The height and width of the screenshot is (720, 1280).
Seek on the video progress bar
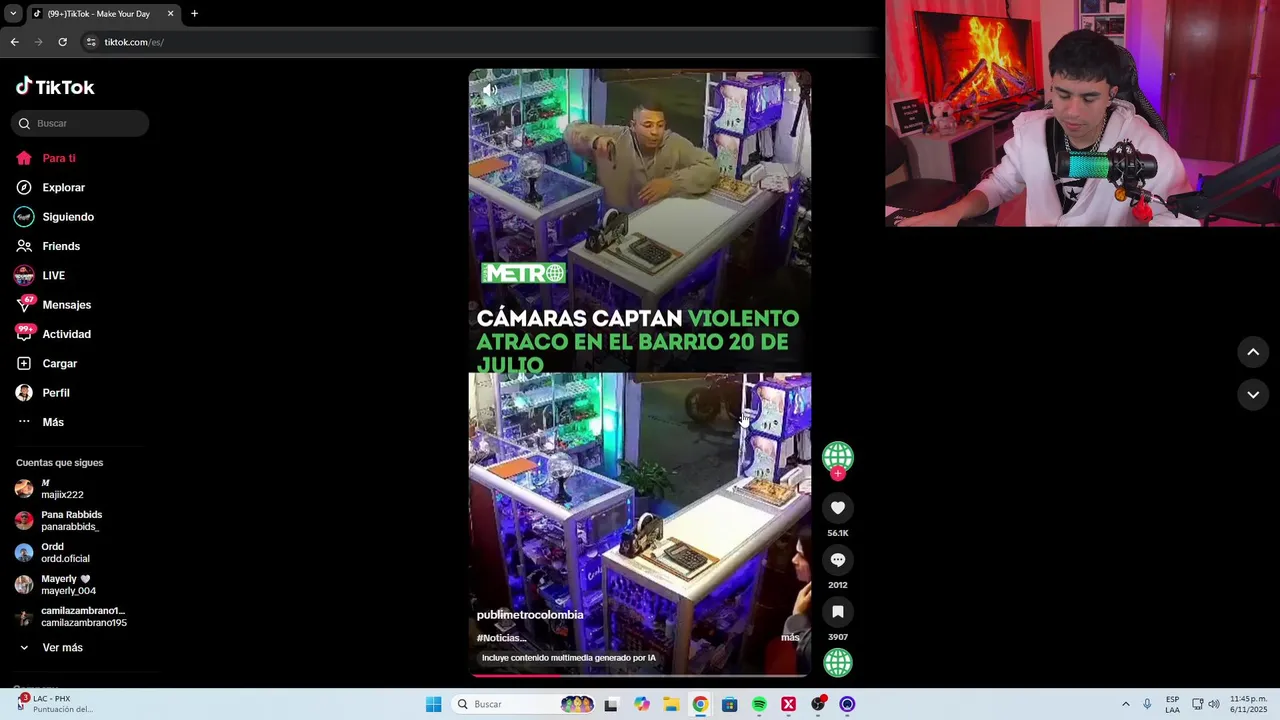tap(640, 675)
